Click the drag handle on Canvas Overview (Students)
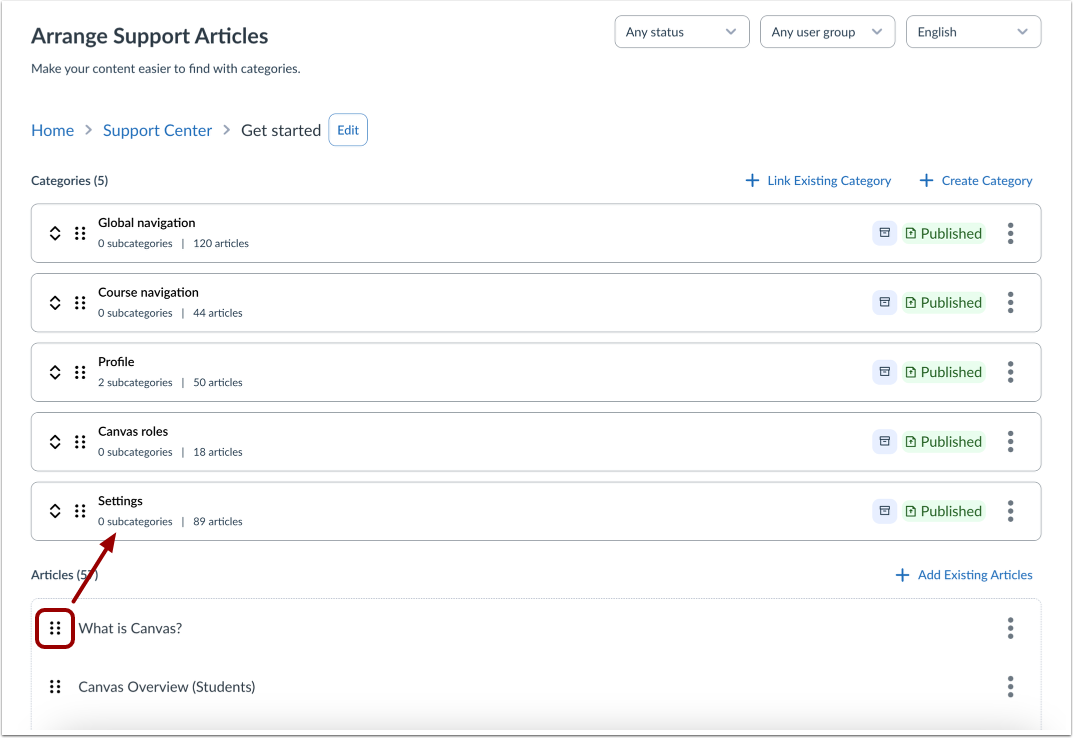Viewport: 1073px width, 738px height. [55, 686]
